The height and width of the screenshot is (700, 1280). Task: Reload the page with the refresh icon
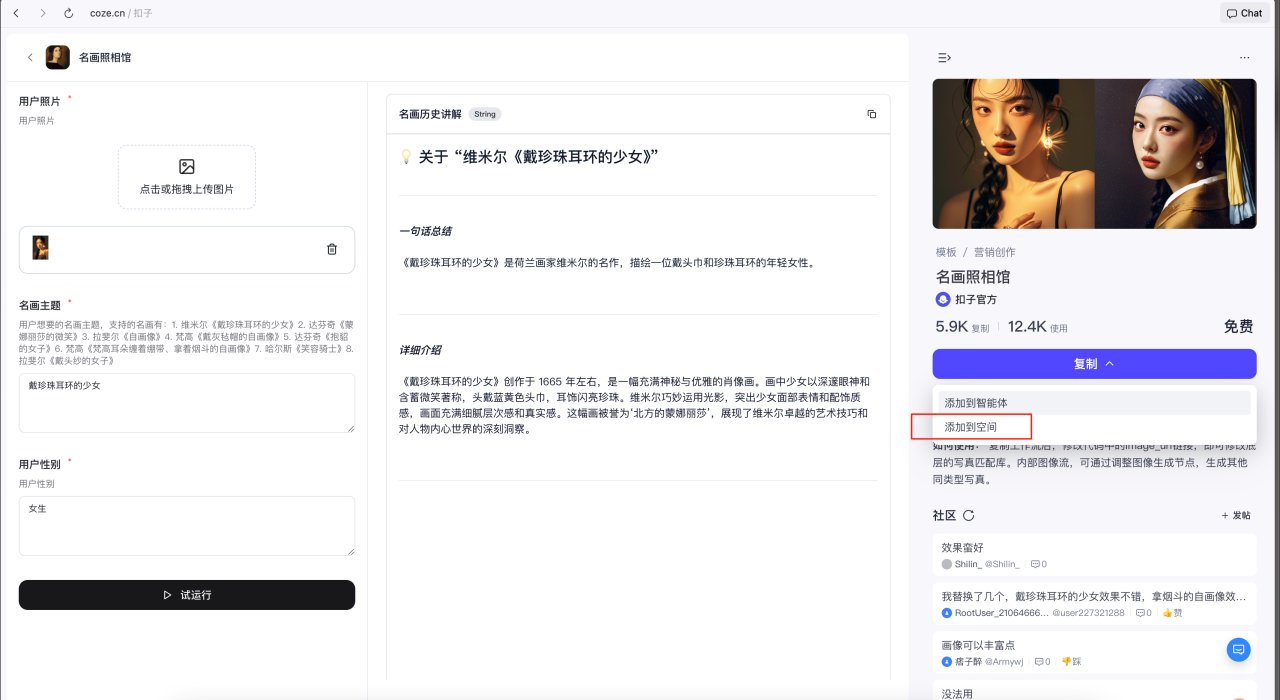click(69, 13)
